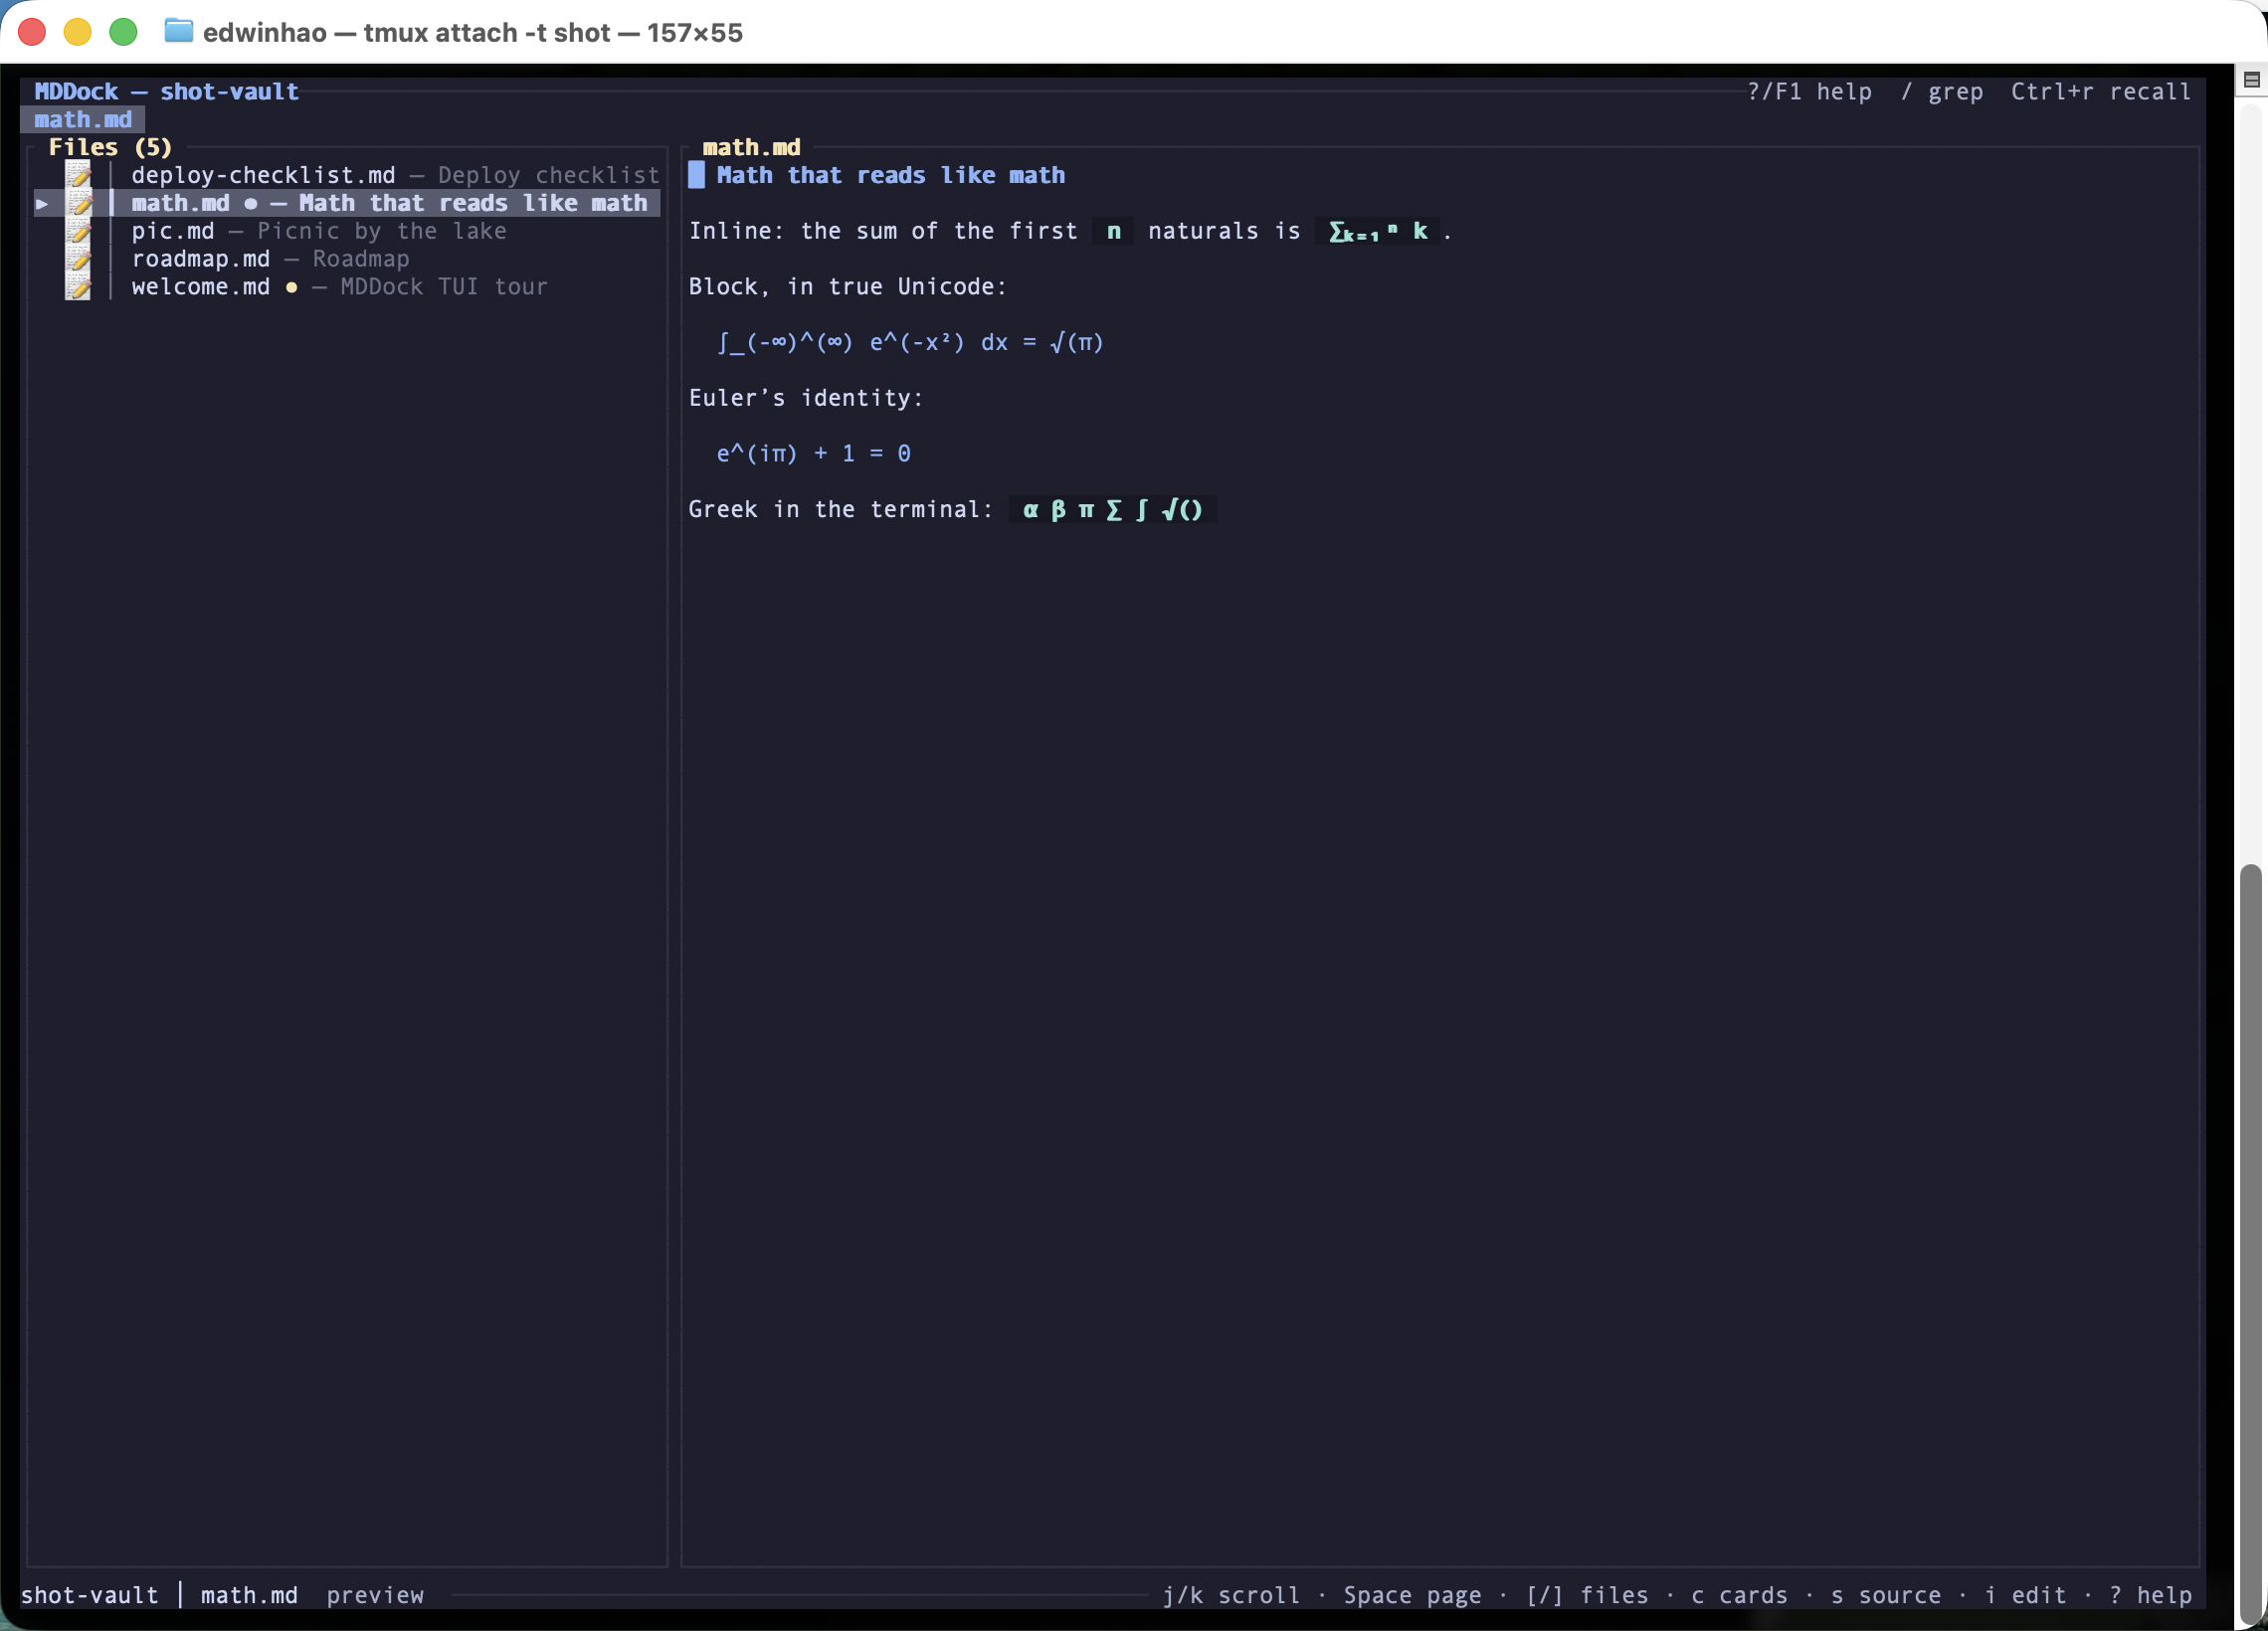This screenshot has width=2268, height=1631.
Task: Click the green zoom button of the terminal window
Action: click(123, 32)
